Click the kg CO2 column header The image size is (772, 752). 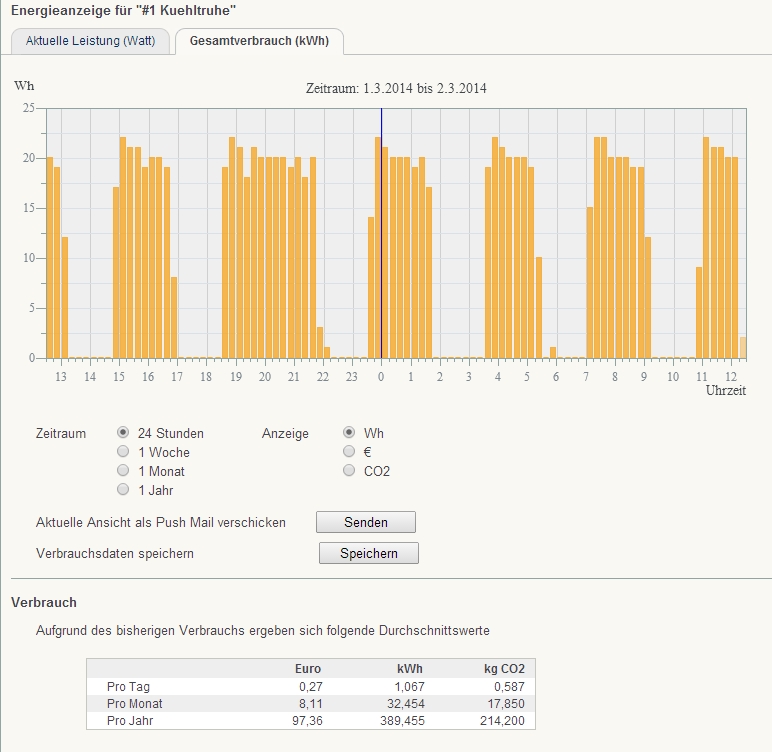point(502,669)
